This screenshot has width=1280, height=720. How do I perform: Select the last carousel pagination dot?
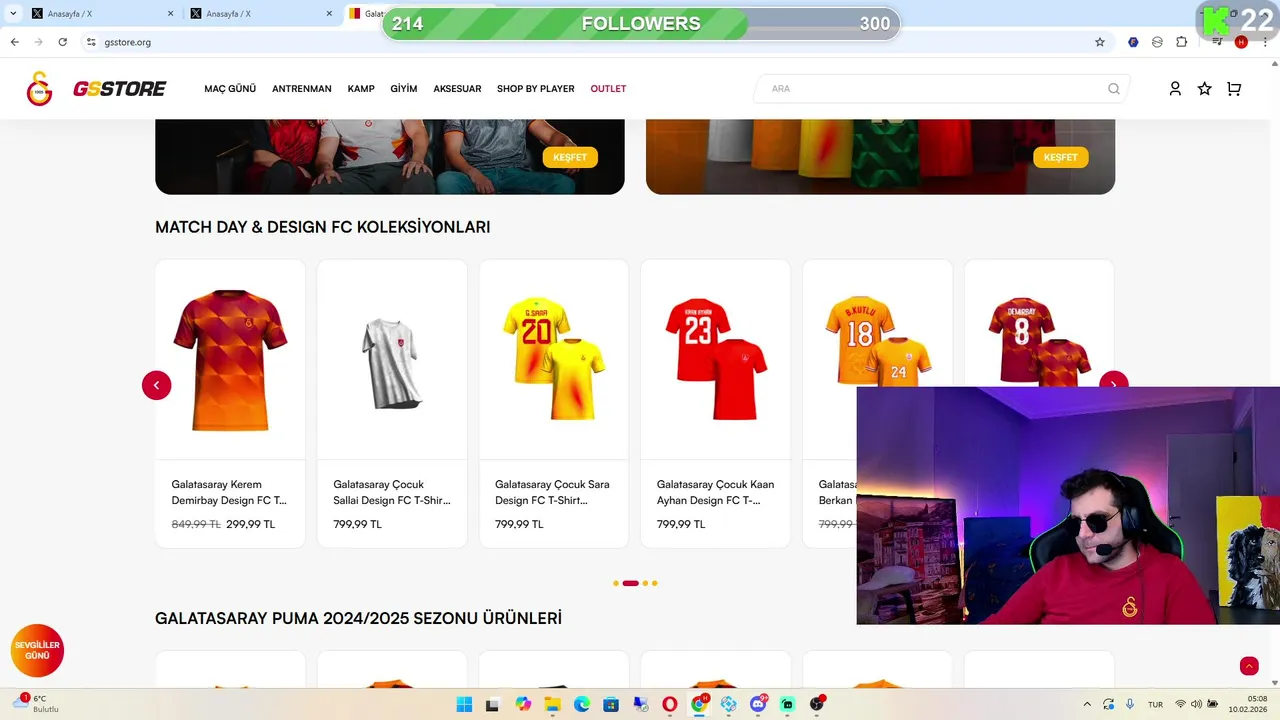point(655,583)
